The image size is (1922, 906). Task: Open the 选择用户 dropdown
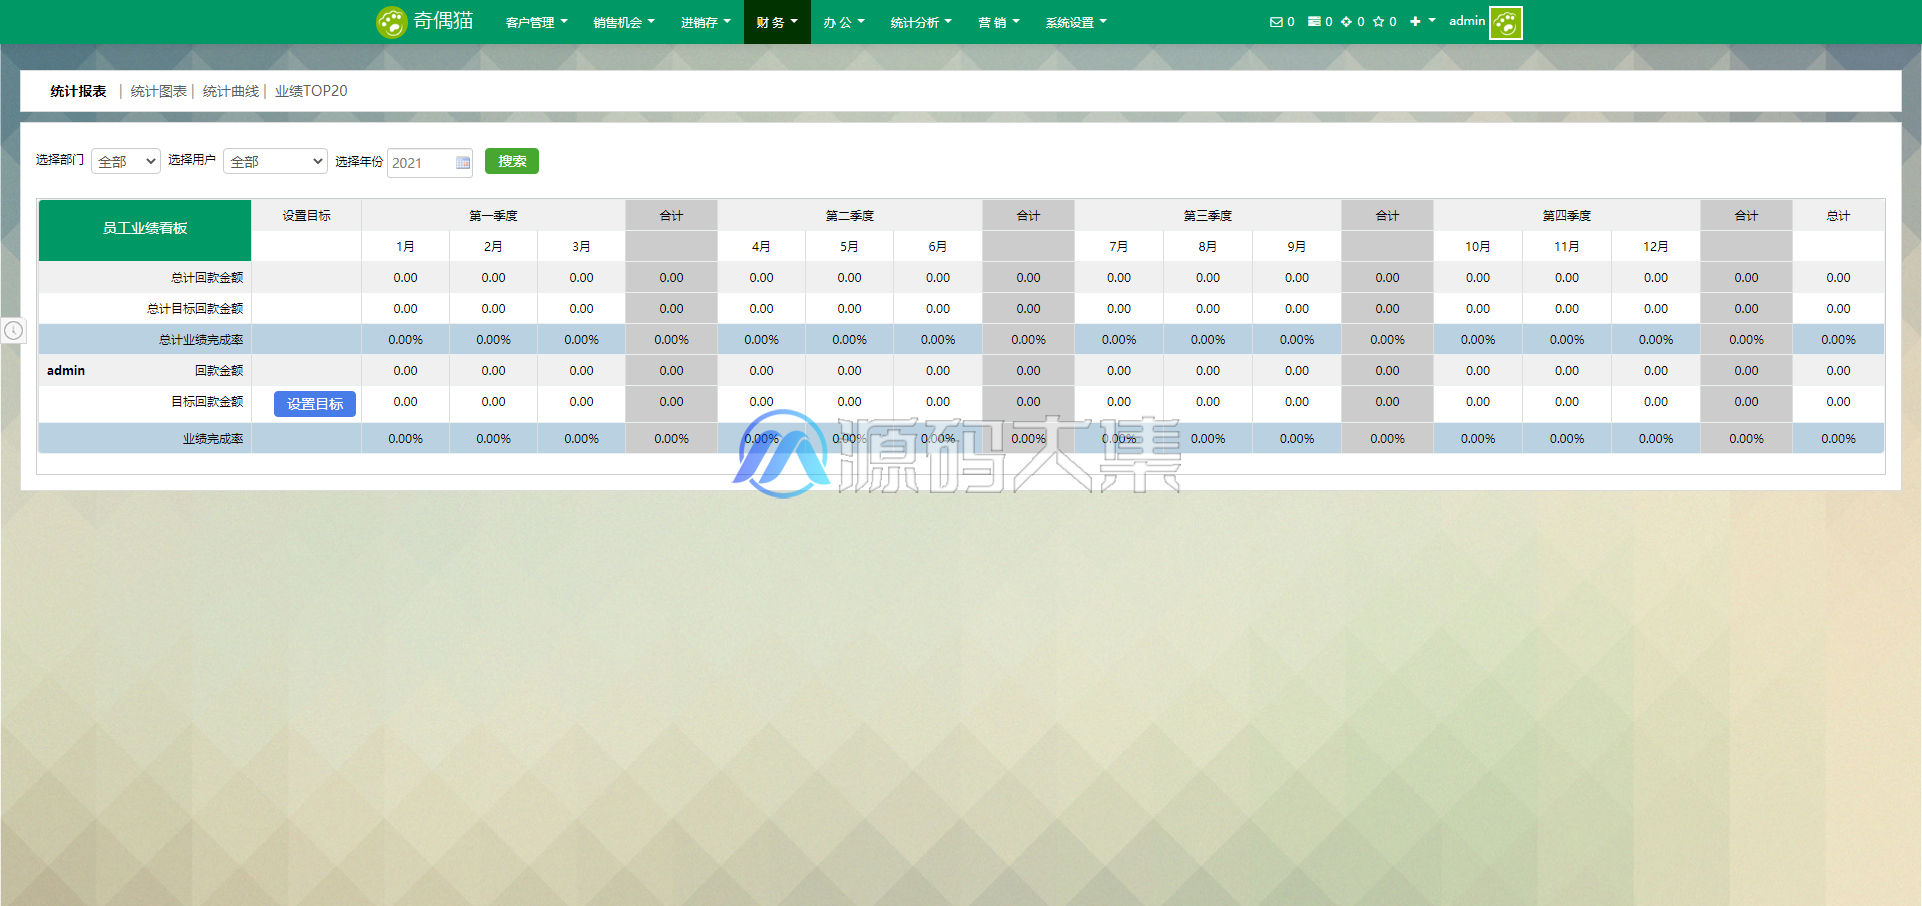[x=275, y=161]
